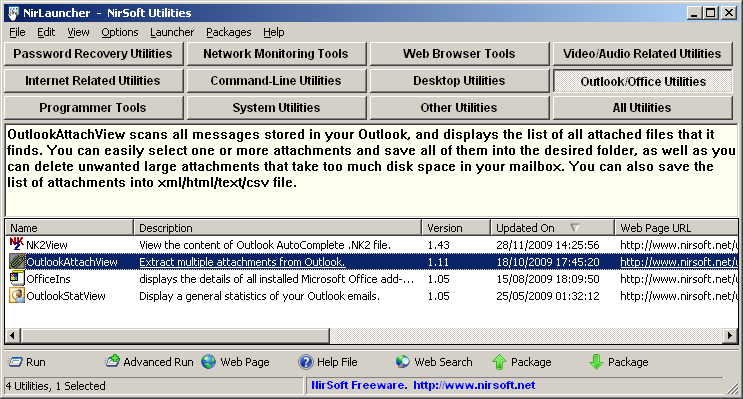Open the Edit menu
This screenshot has width=743, height=399.
click(x=46, y=32)
